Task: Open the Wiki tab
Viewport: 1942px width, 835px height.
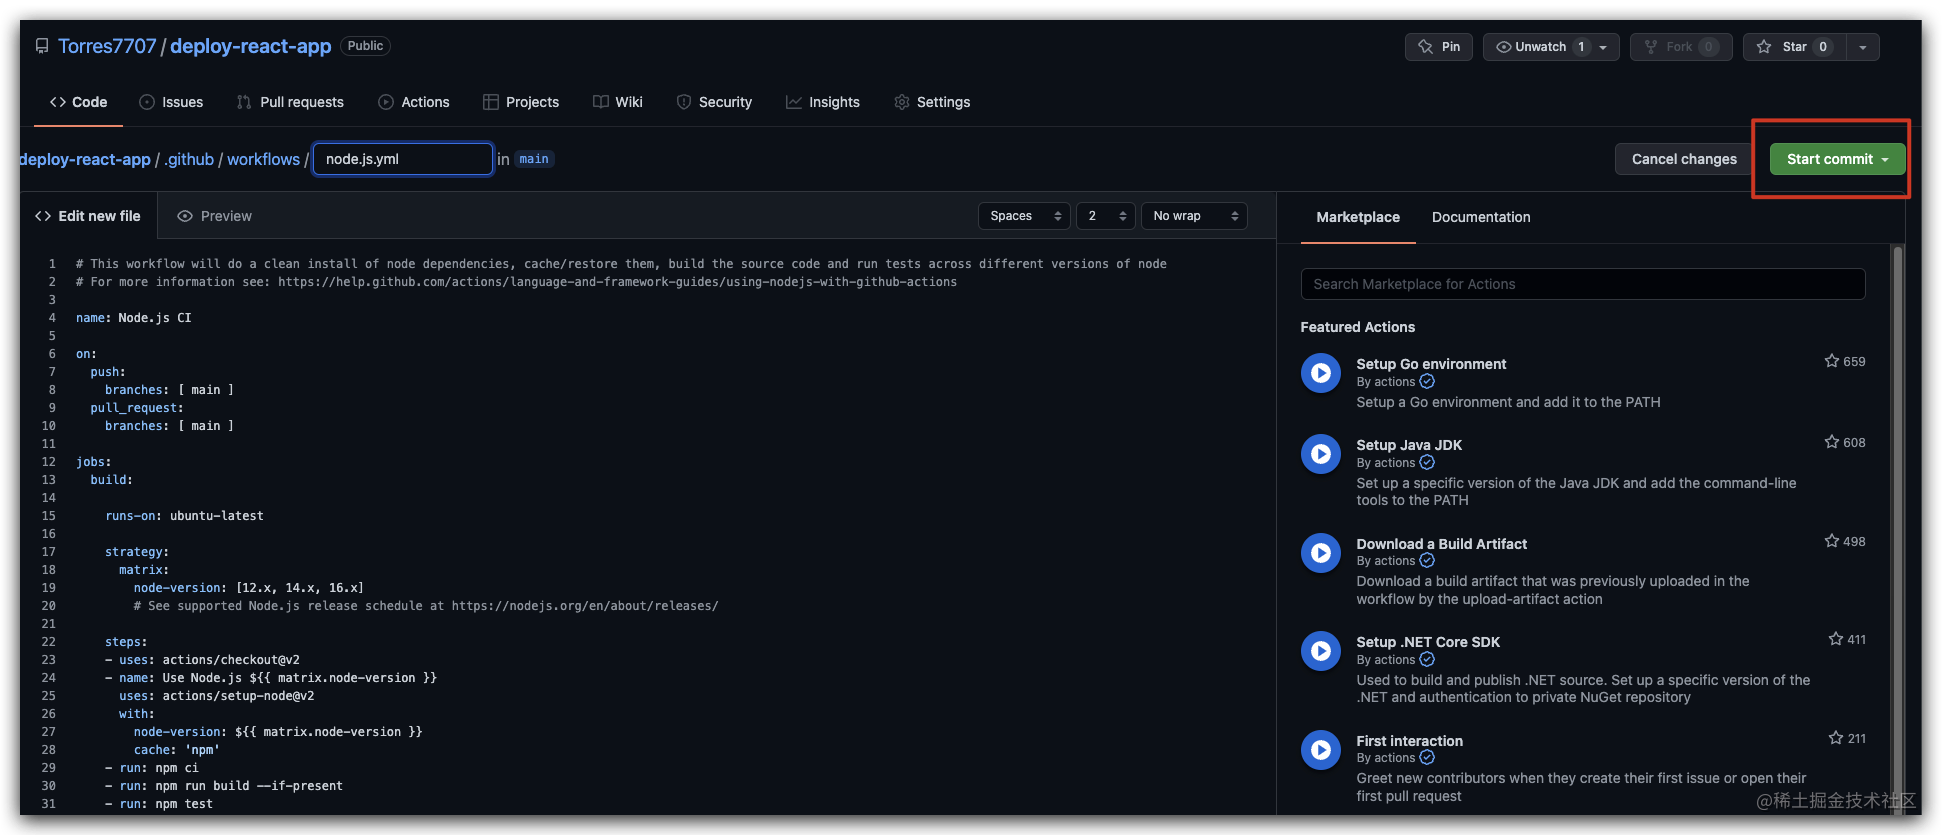Action: click(x=618, y=102)
